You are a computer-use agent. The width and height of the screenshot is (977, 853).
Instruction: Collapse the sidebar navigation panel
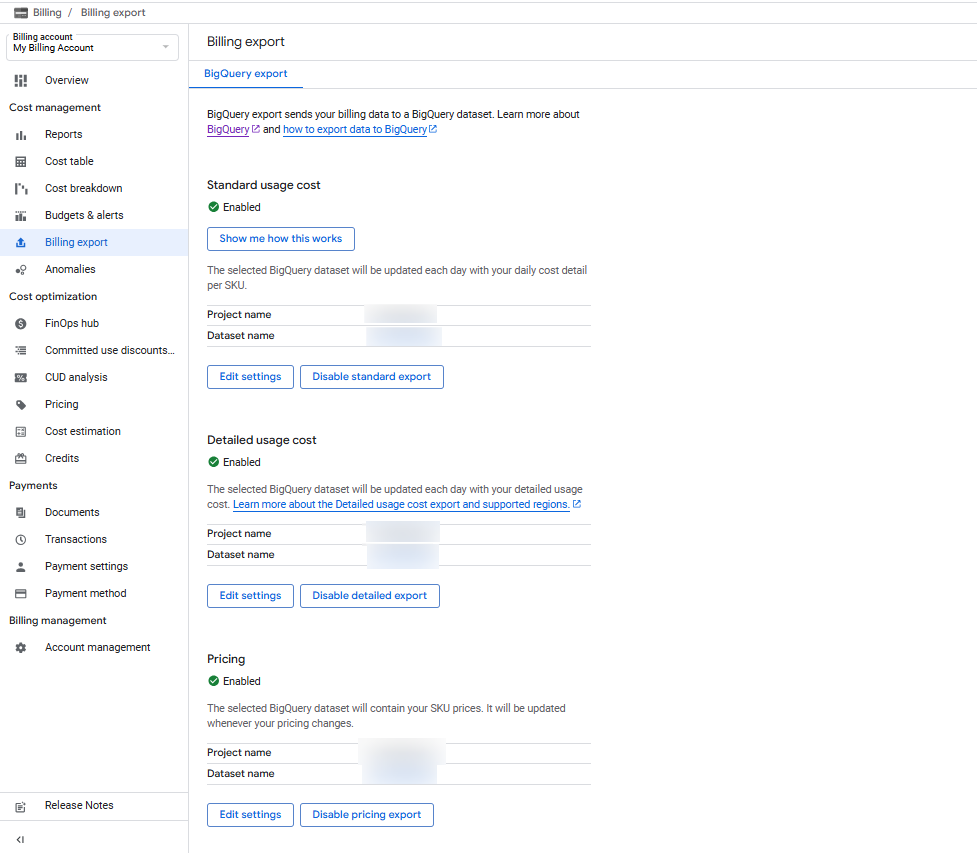tap(20, 839)
